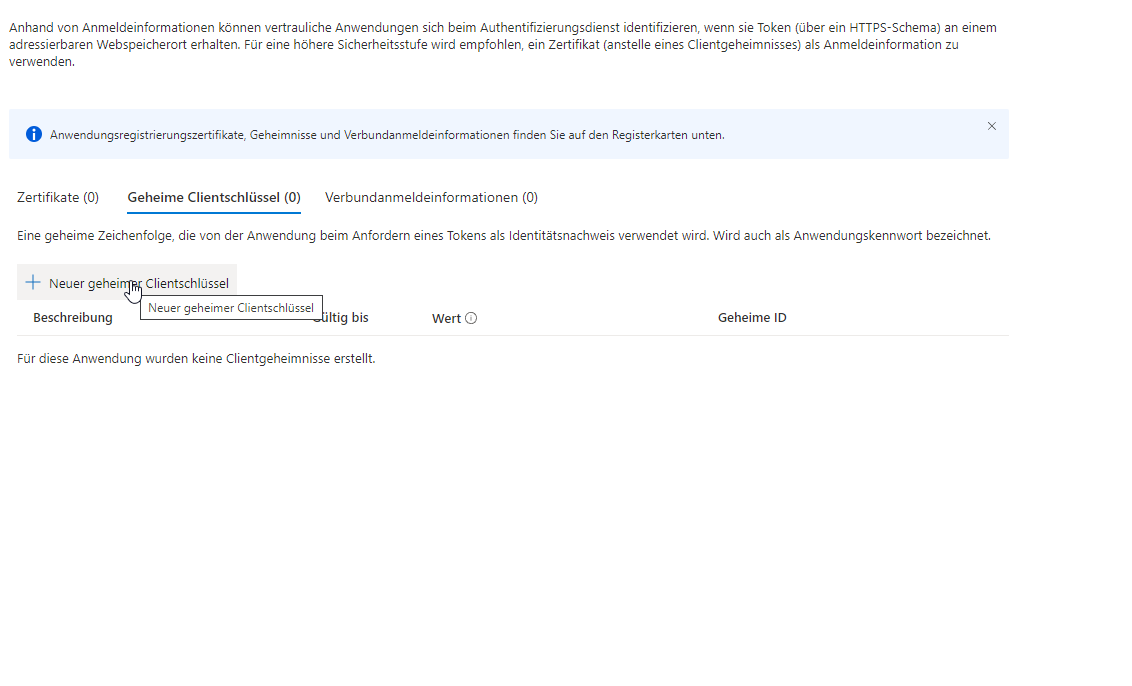The height and width of the screenshot is (686, 1132).
Task: Click the blue info icon in the banner
Action: pyautogui.click(x=34, y=134)
